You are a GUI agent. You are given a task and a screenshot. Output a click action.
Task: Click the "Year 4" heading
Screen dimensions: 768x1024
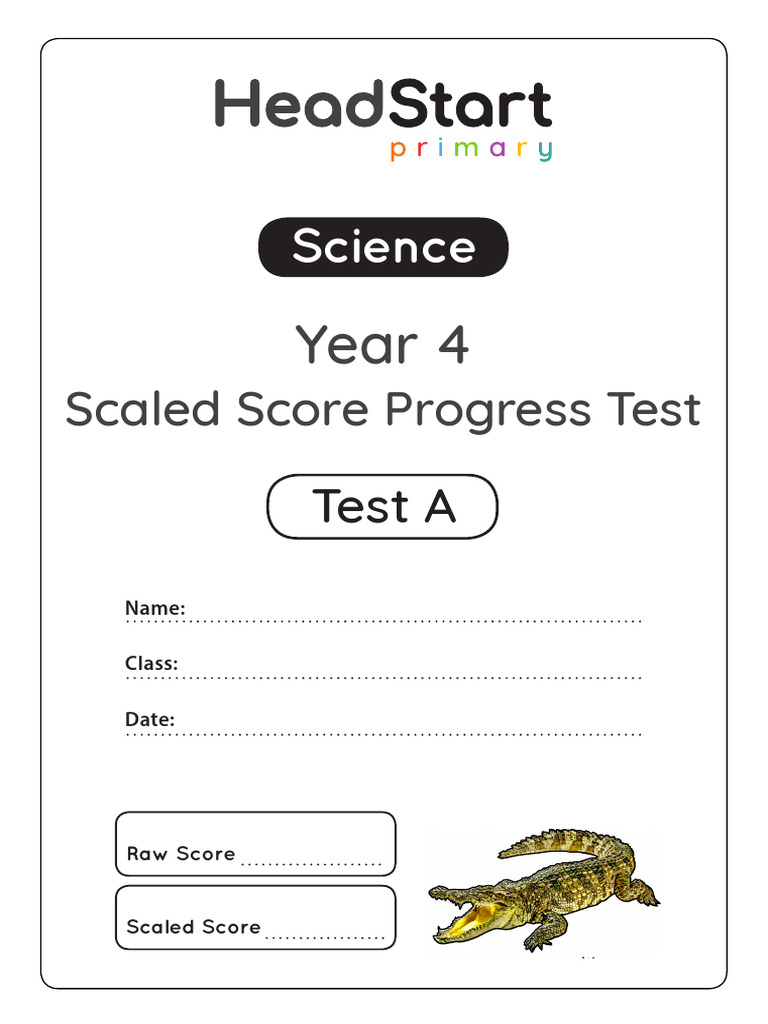pyautogui.click(x=383, y=345)
